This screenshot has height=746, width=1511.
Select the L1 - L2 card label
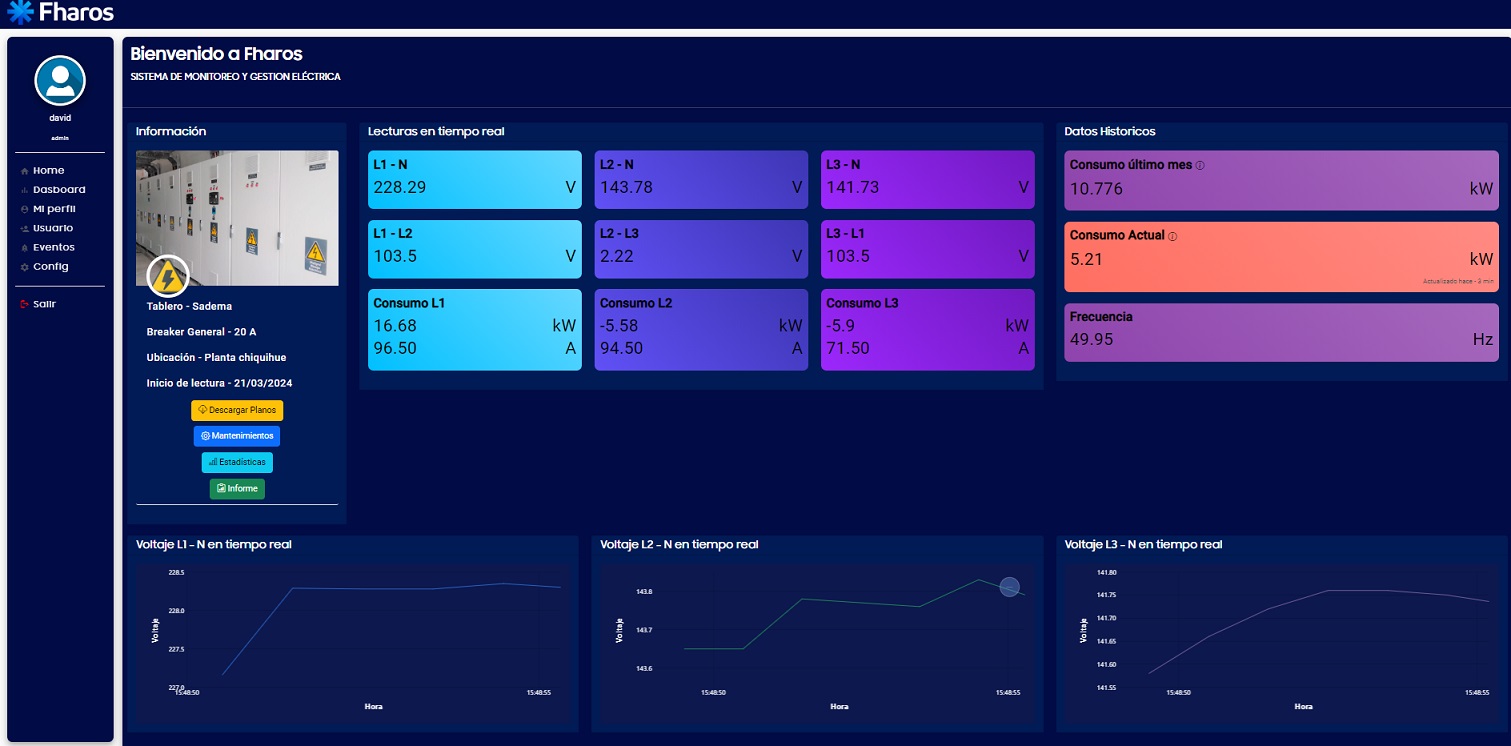(x=393, y=233)
